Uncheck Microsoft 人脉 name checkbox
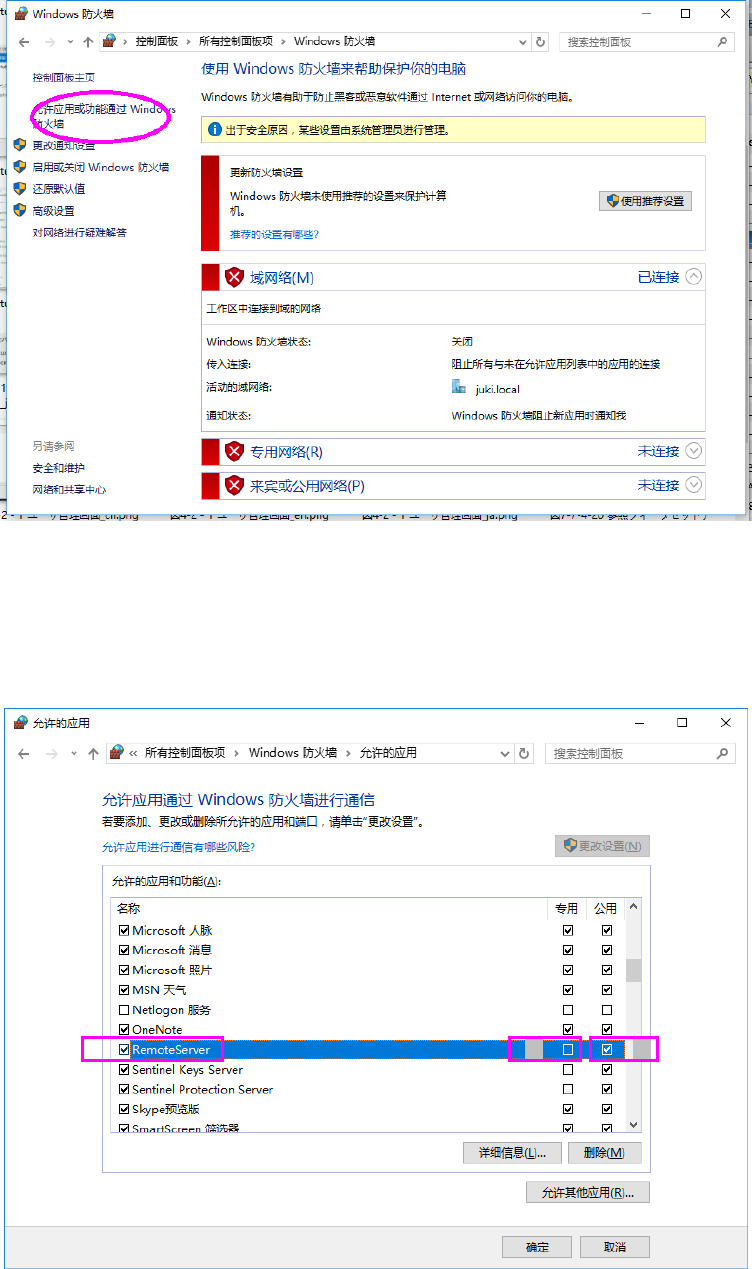The image size is (752, 1269). tap(124, 930)
